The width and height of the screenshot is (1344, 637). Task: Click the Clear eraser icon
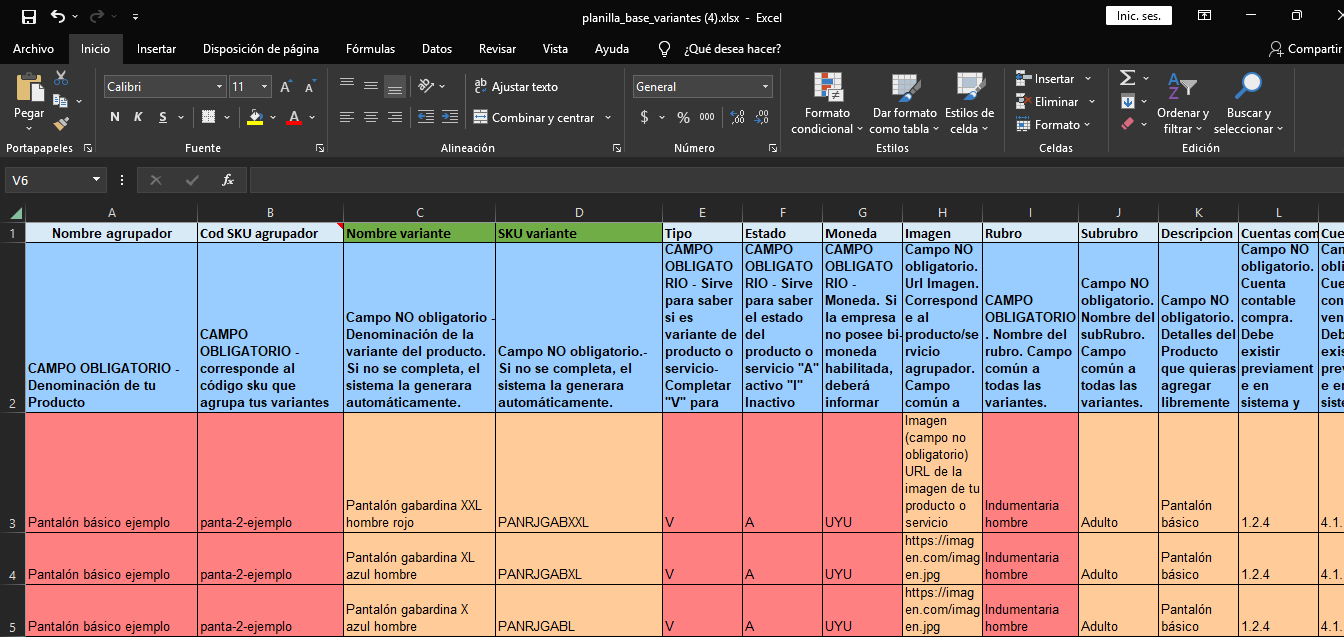(x=1128, y=124)
